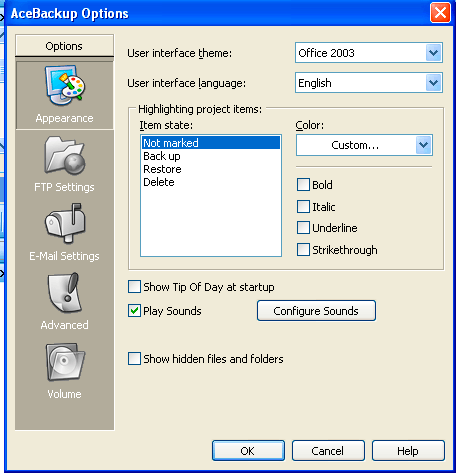The width and height of the screenshot is (456, 473).
Task: Uncheck the Play Sounds checkbox
Action: pos(134,311)
